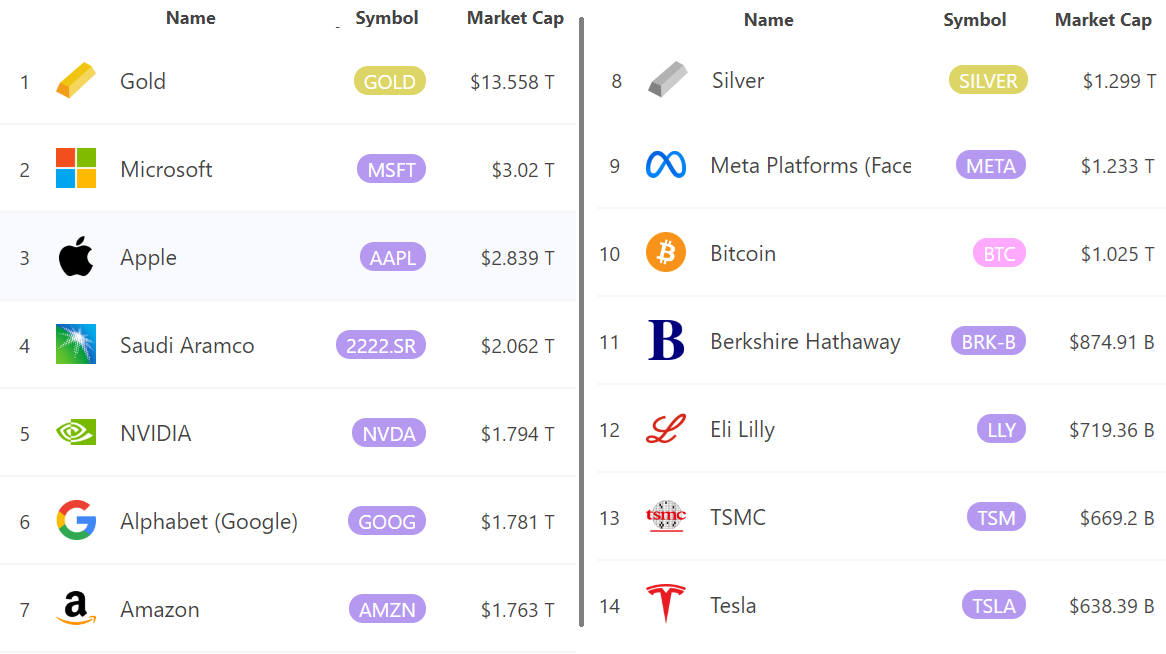Select the Saudi Aramco logo

(x=76, y=345)
